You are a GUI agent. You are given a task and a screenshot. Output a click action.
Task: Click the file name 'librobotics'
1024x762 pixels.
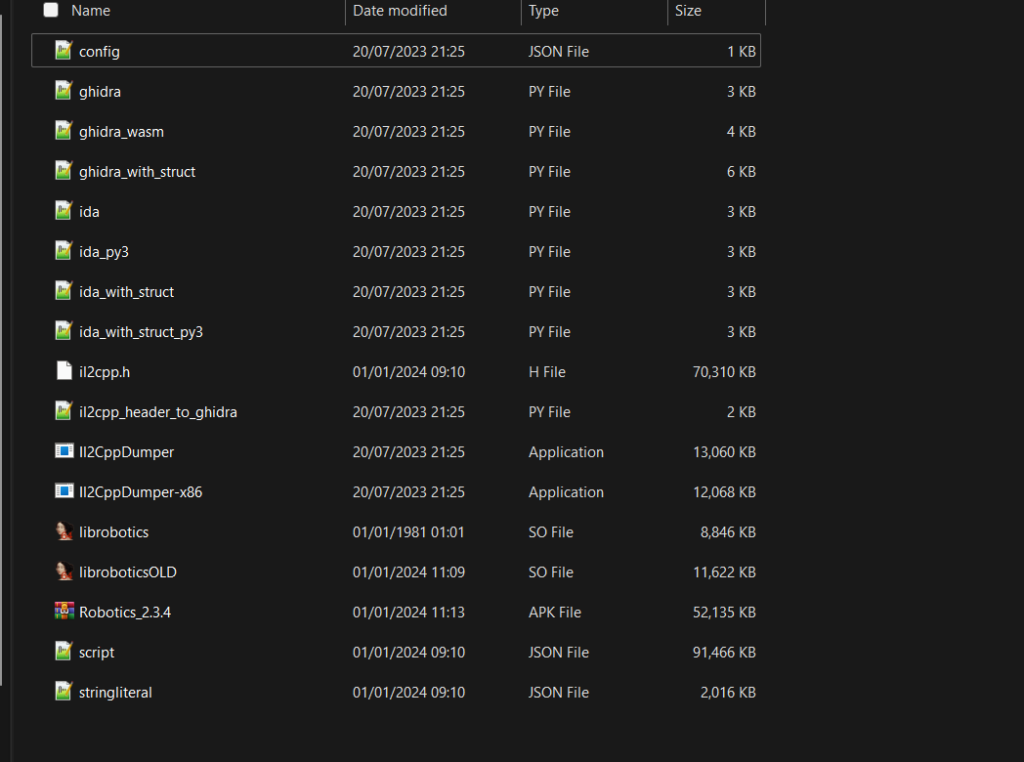click(x=114, y=532)
